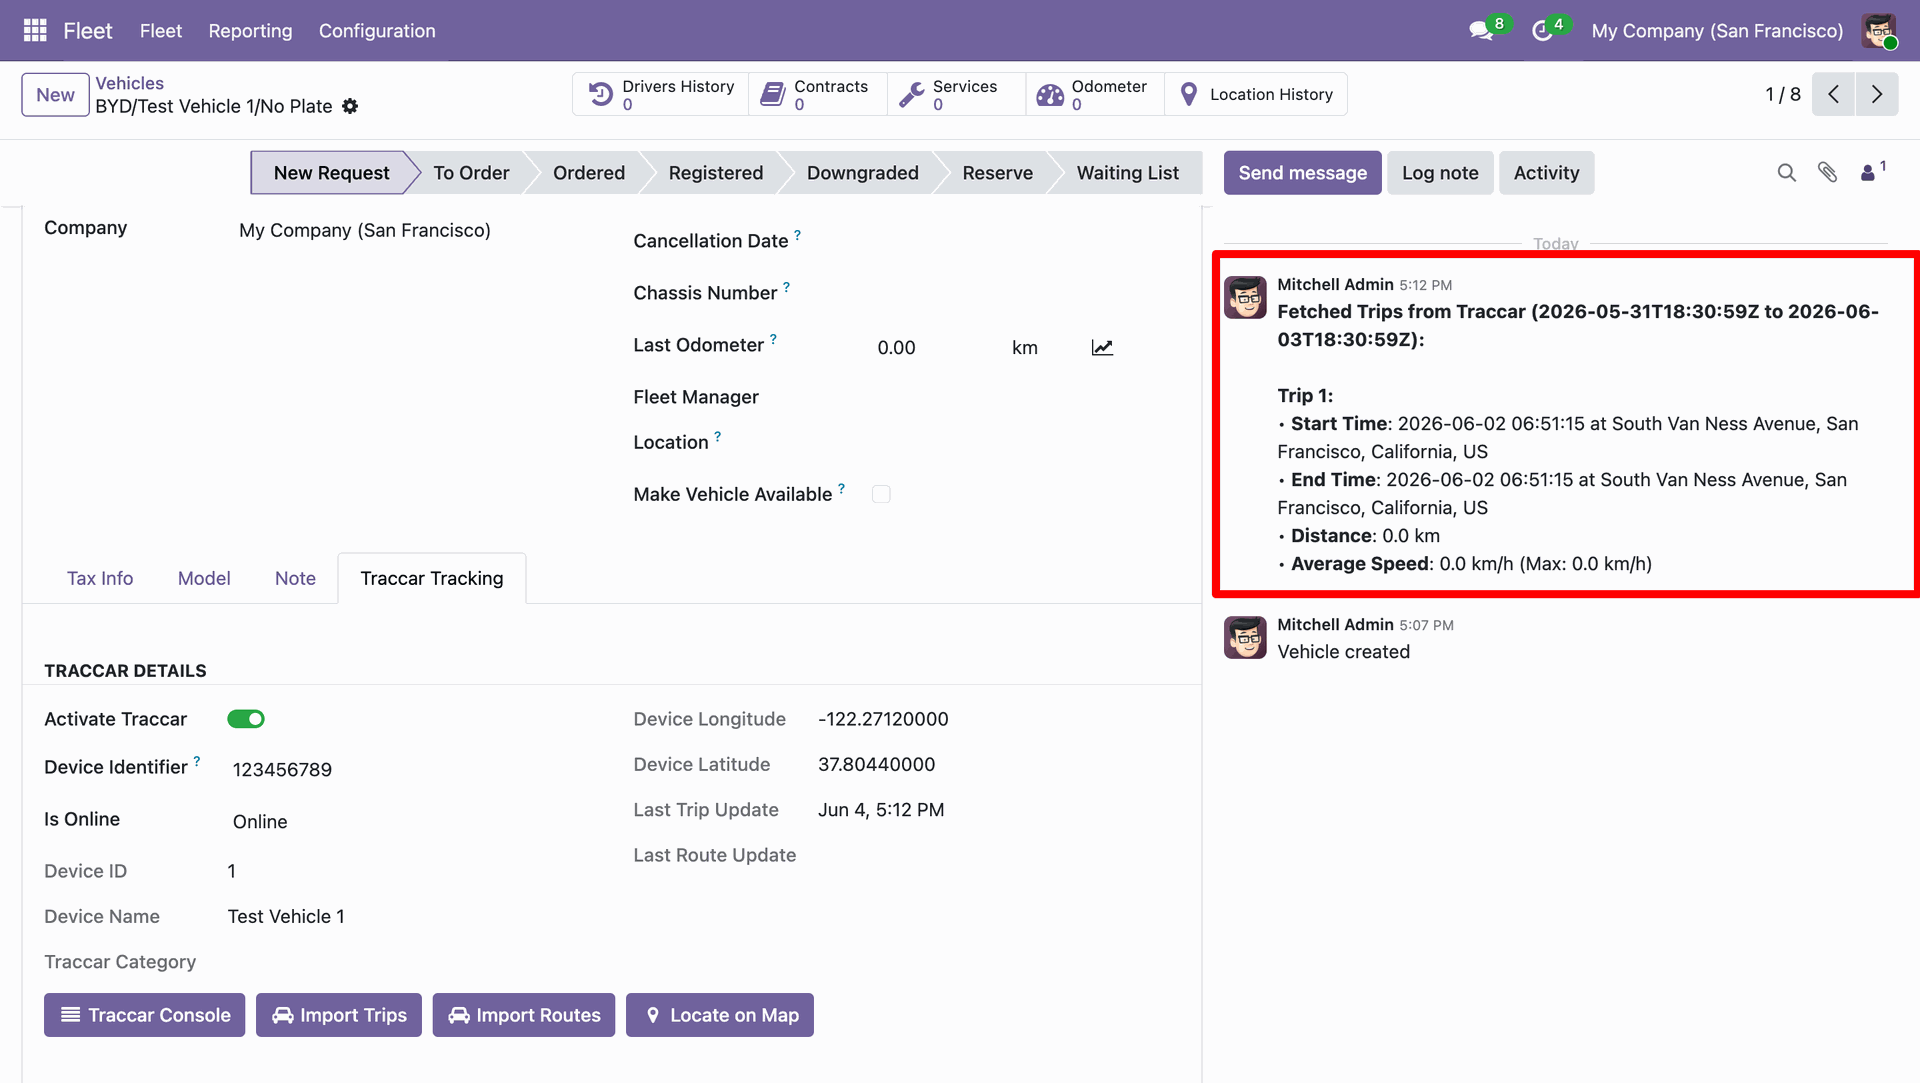This screenshot has height=1083, width=1920.
Task: Click the Device Identifier field 123456789
Action: click(x=282, y=769)
